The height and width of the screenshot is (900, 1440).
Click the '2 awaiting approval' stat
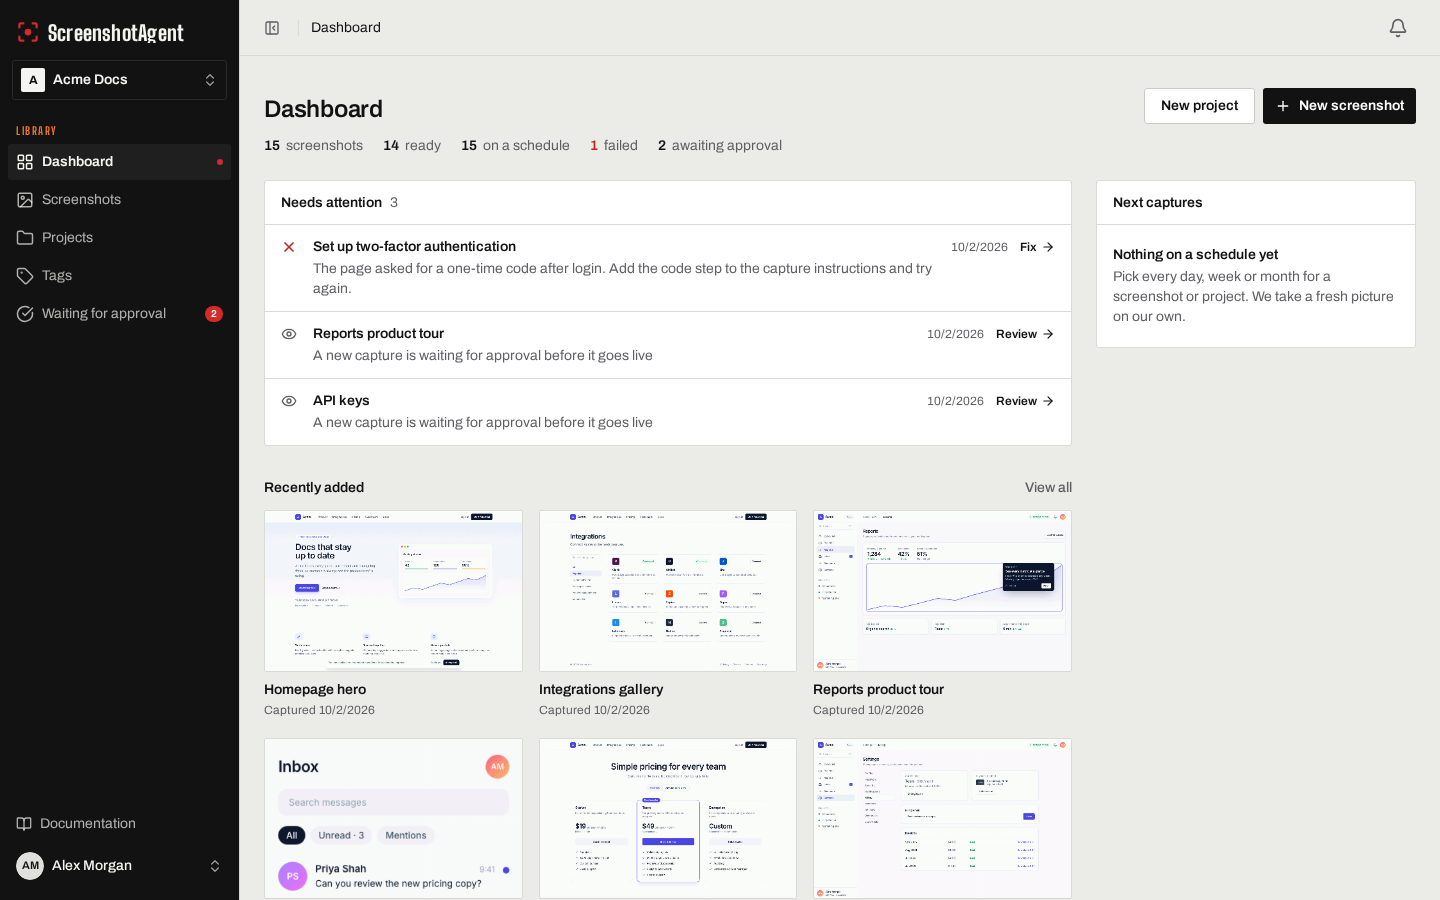(x=720, y=146)
